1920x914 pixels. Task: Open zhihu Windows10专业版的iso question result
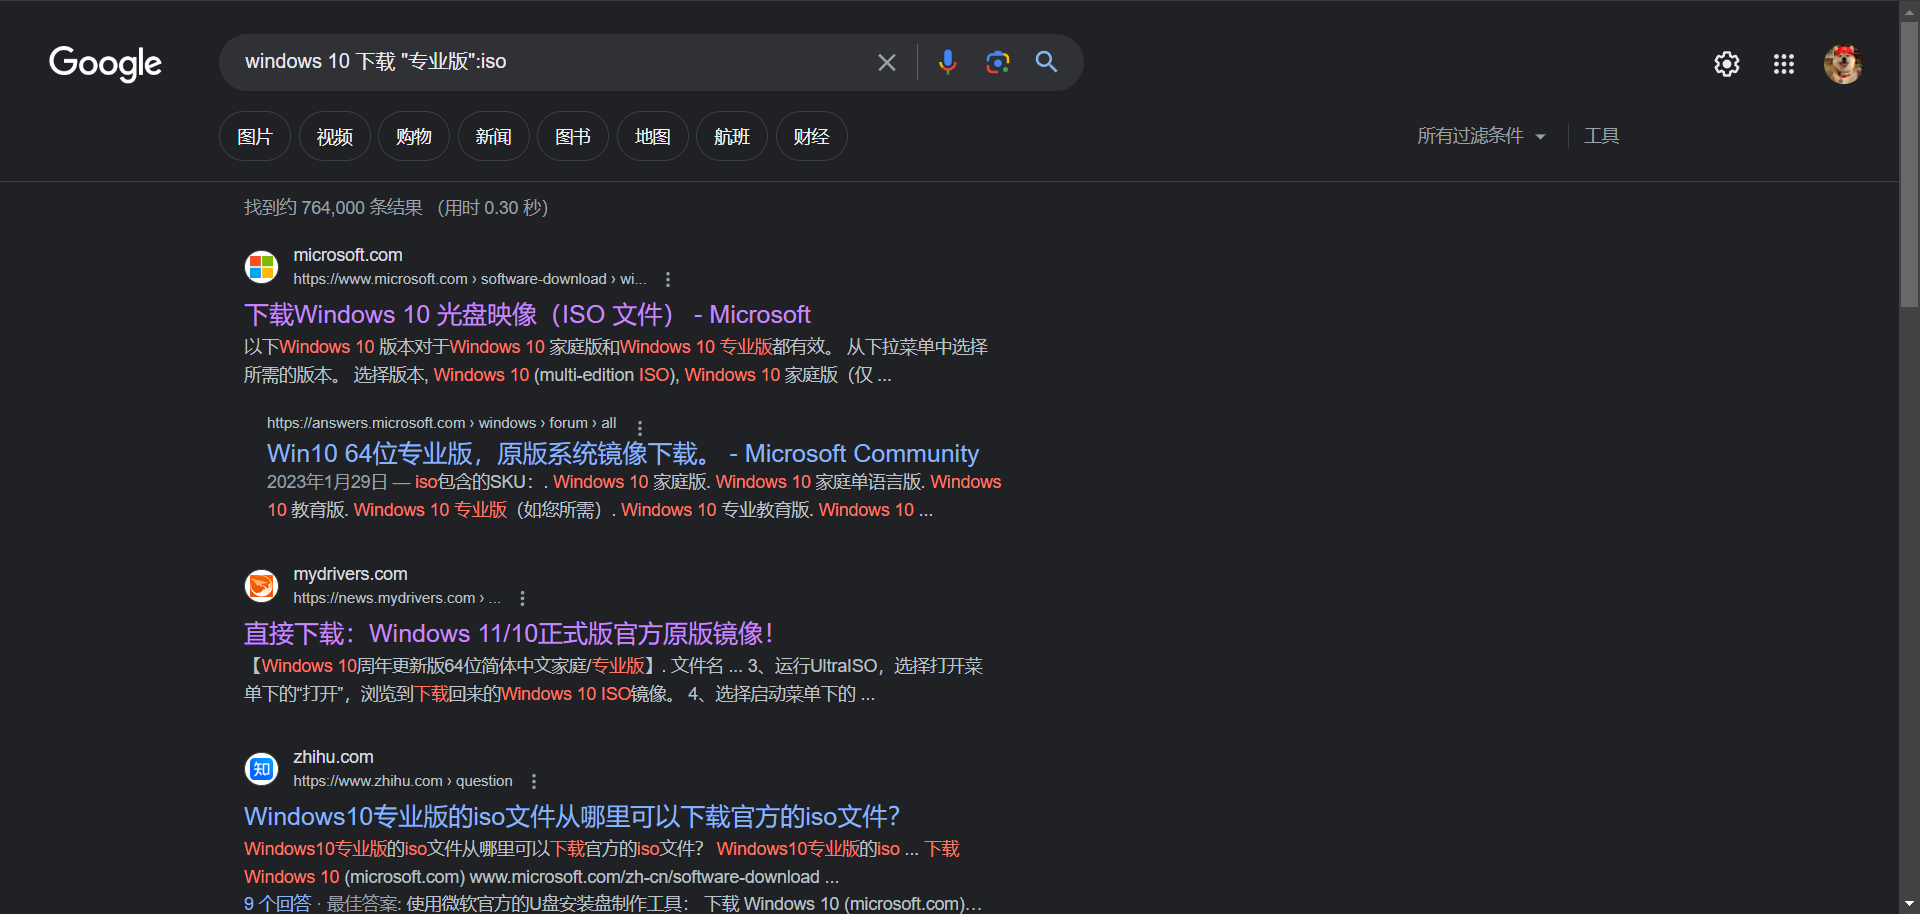(x=572, y=817)
